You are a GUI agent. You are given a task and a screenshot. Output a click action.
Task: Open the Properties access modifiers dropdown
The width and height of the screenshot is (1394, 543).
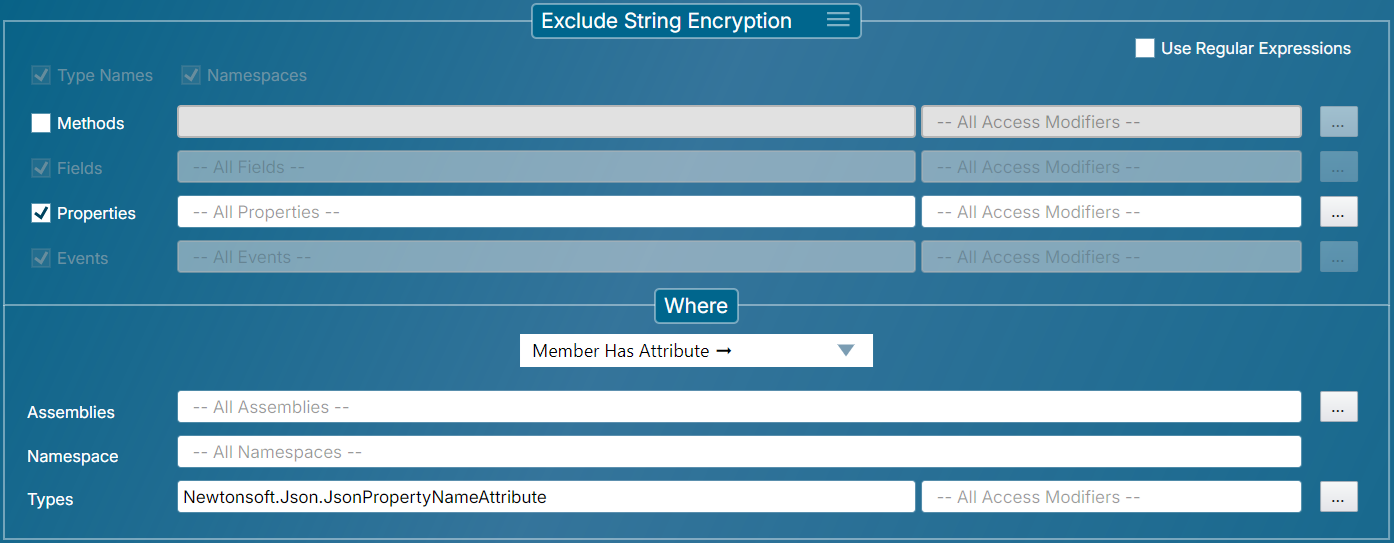tap(1111, 212)
